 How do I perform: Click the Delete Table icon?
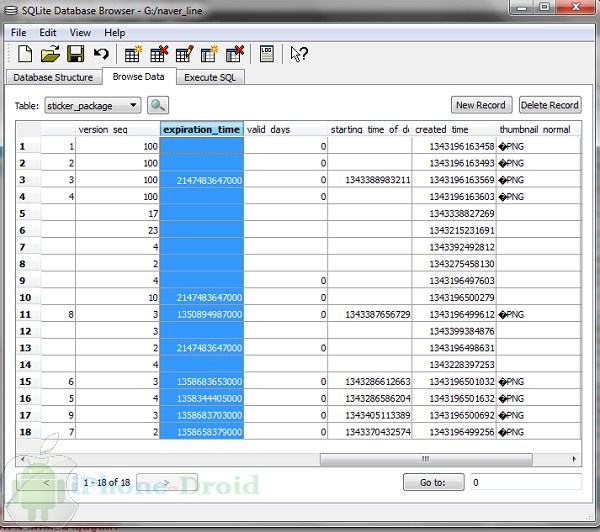coord(159,54)
